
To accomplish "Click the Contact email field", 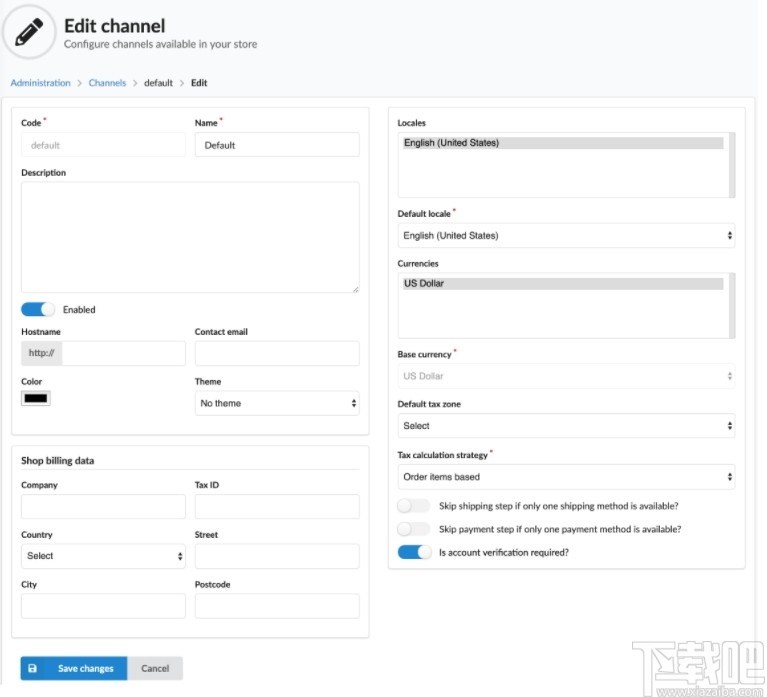I will 277,353.
